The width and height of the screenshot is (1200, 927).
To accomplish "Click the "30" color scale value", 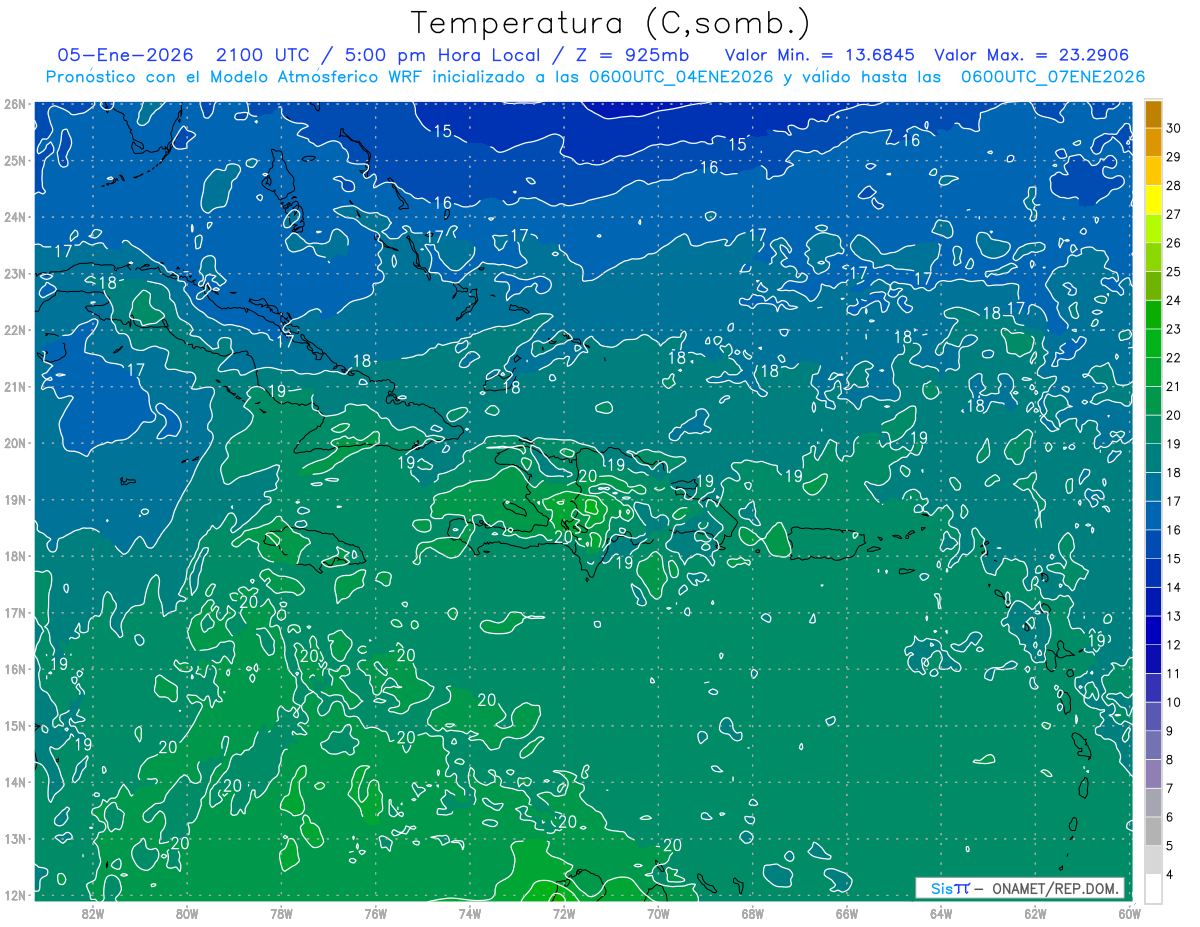I will 1174,128.
